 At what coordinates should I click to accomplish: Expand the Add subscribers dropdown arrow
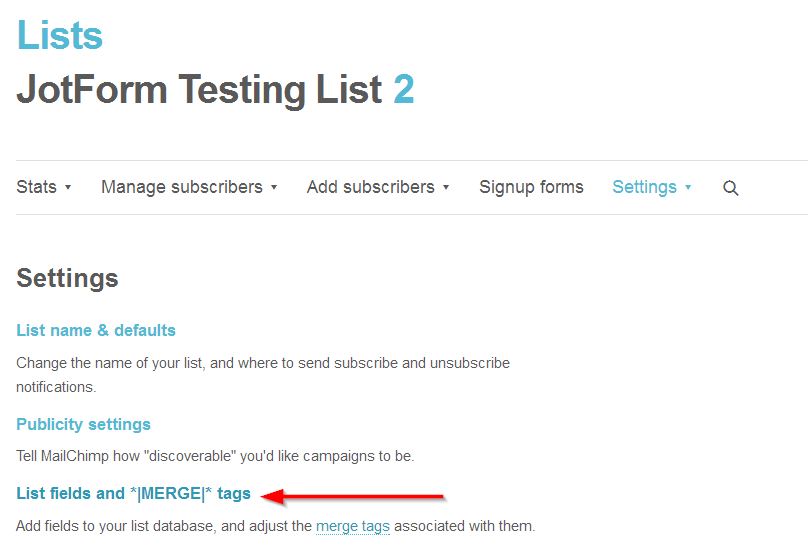[x=446, y=187]
